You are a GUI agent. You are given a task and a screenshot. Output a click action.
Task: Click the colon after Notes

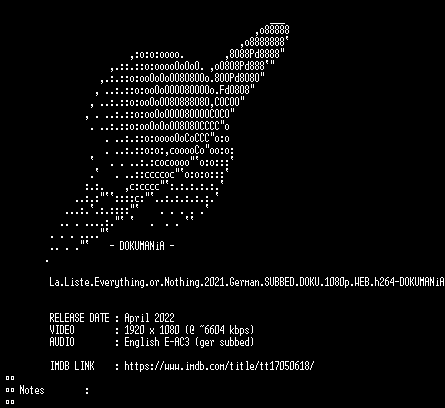point(87,390)
